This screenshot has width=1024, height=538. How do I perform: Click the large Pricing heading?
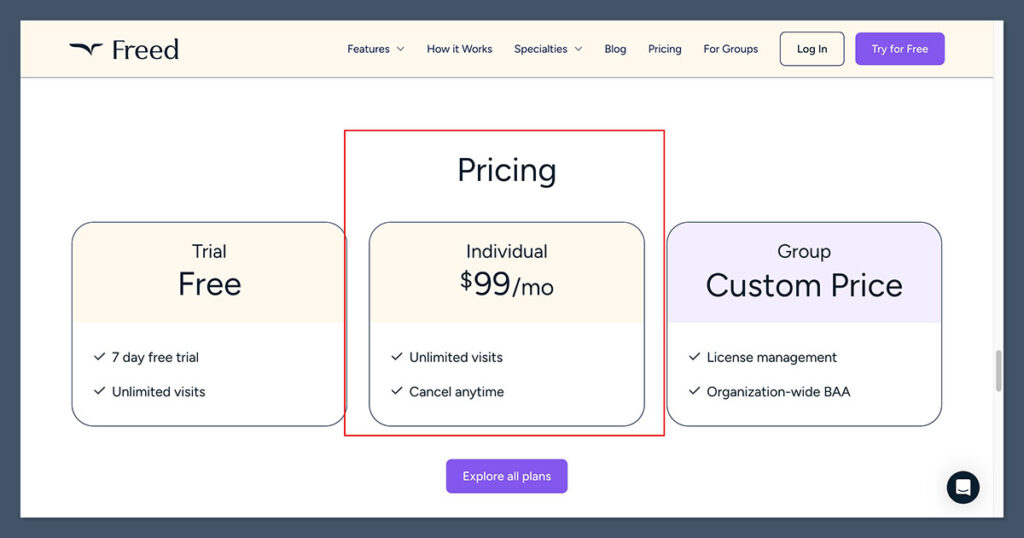[x=507, y=170]
